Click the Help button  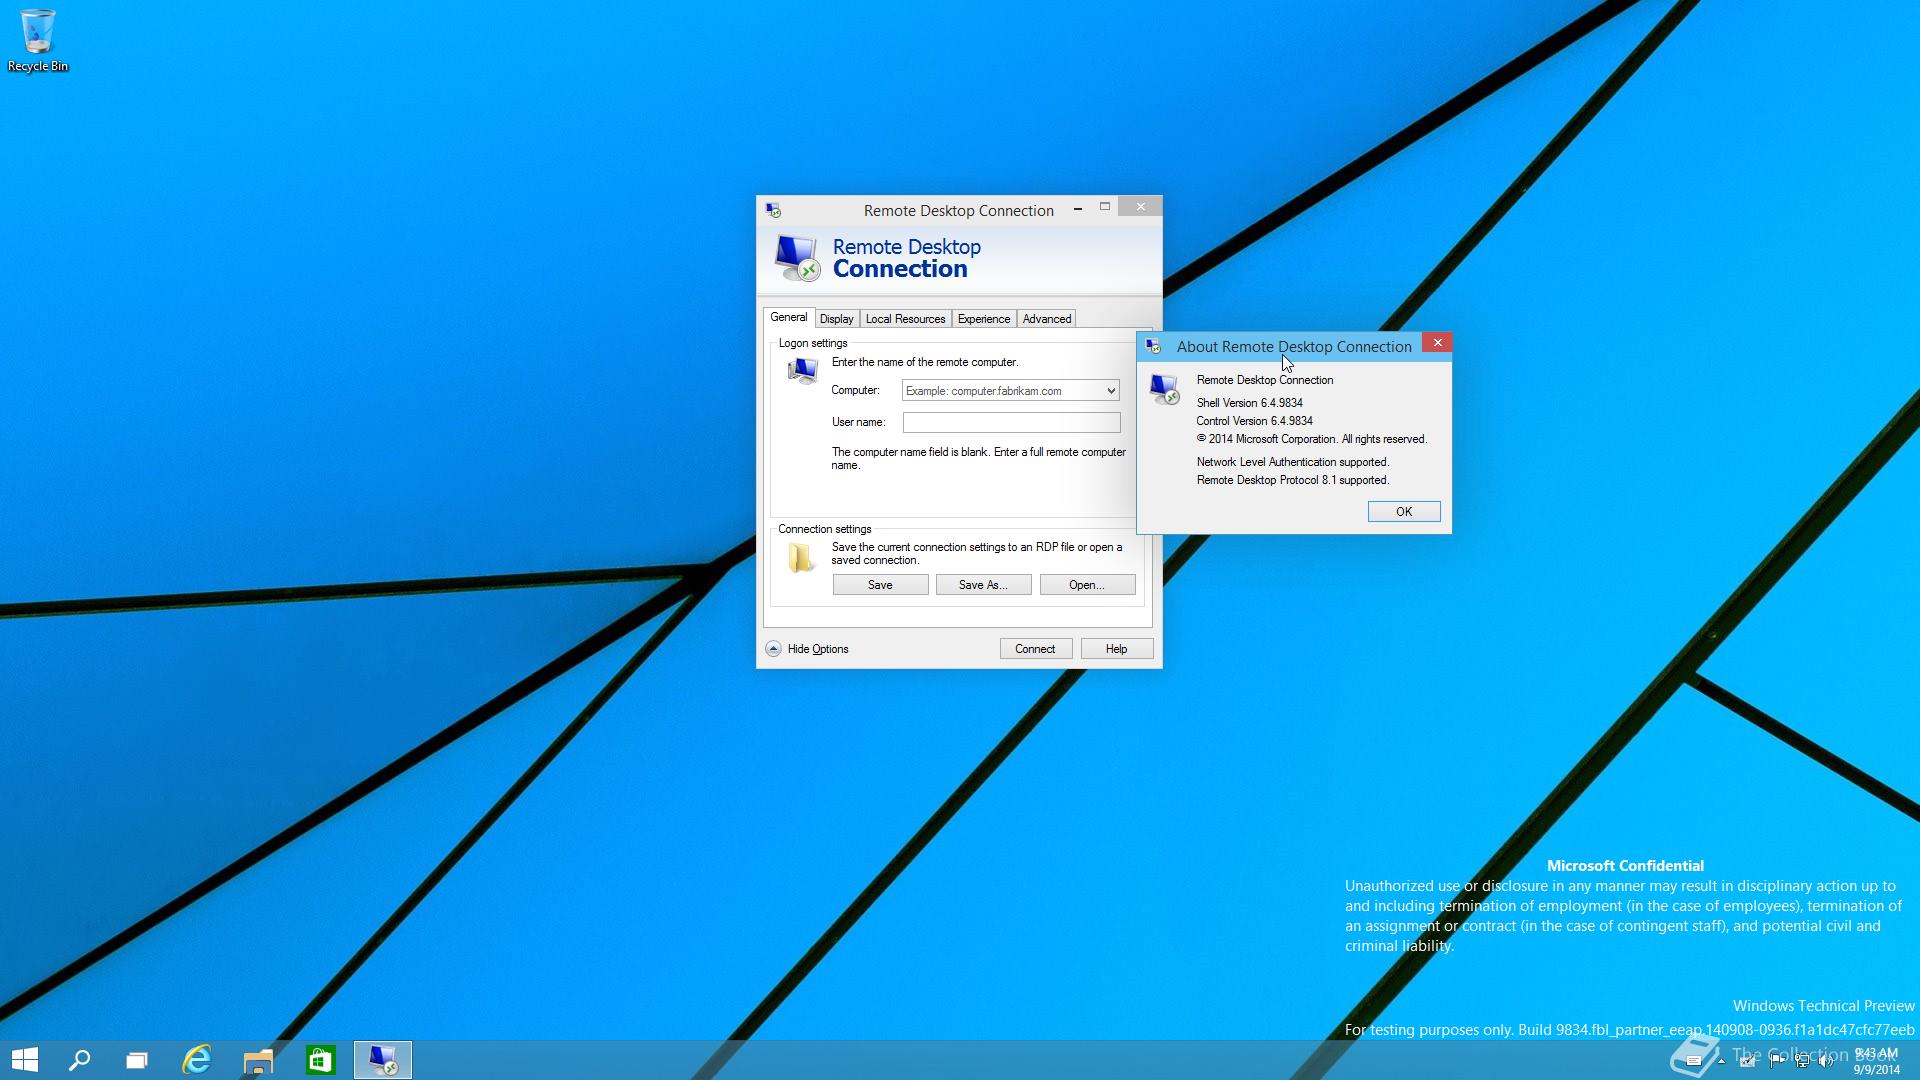1116,649
